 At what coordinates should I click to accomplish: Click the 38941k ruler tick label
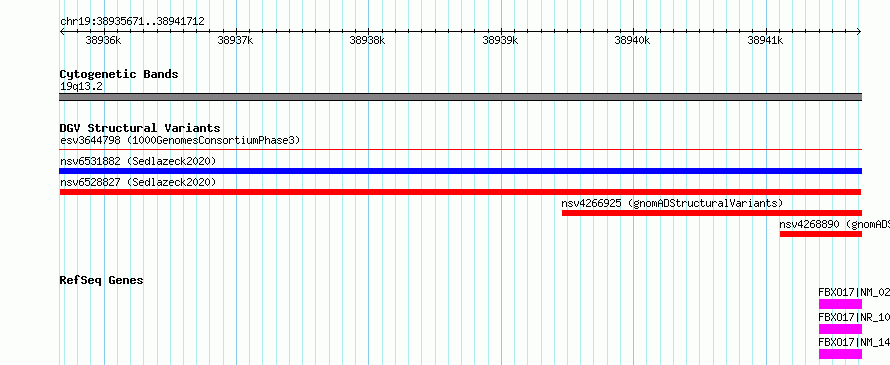pyautogui.click(x=765, y=40)
